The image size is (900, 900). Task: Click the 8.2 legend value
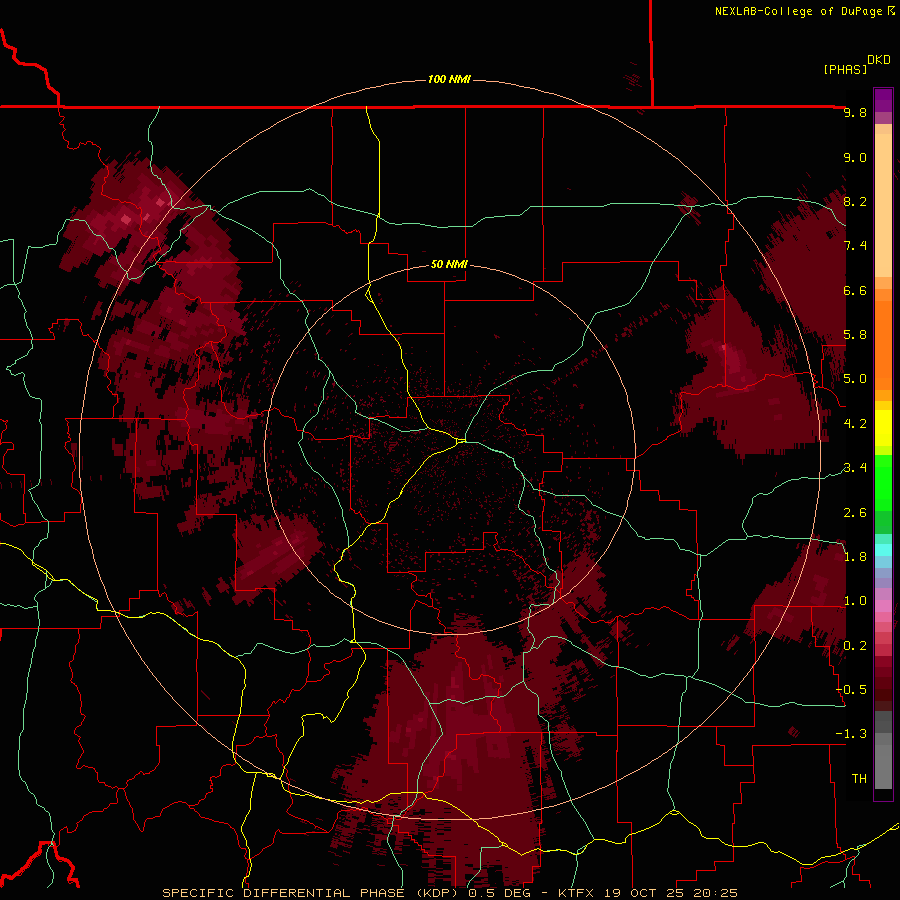tap(855, 201)
